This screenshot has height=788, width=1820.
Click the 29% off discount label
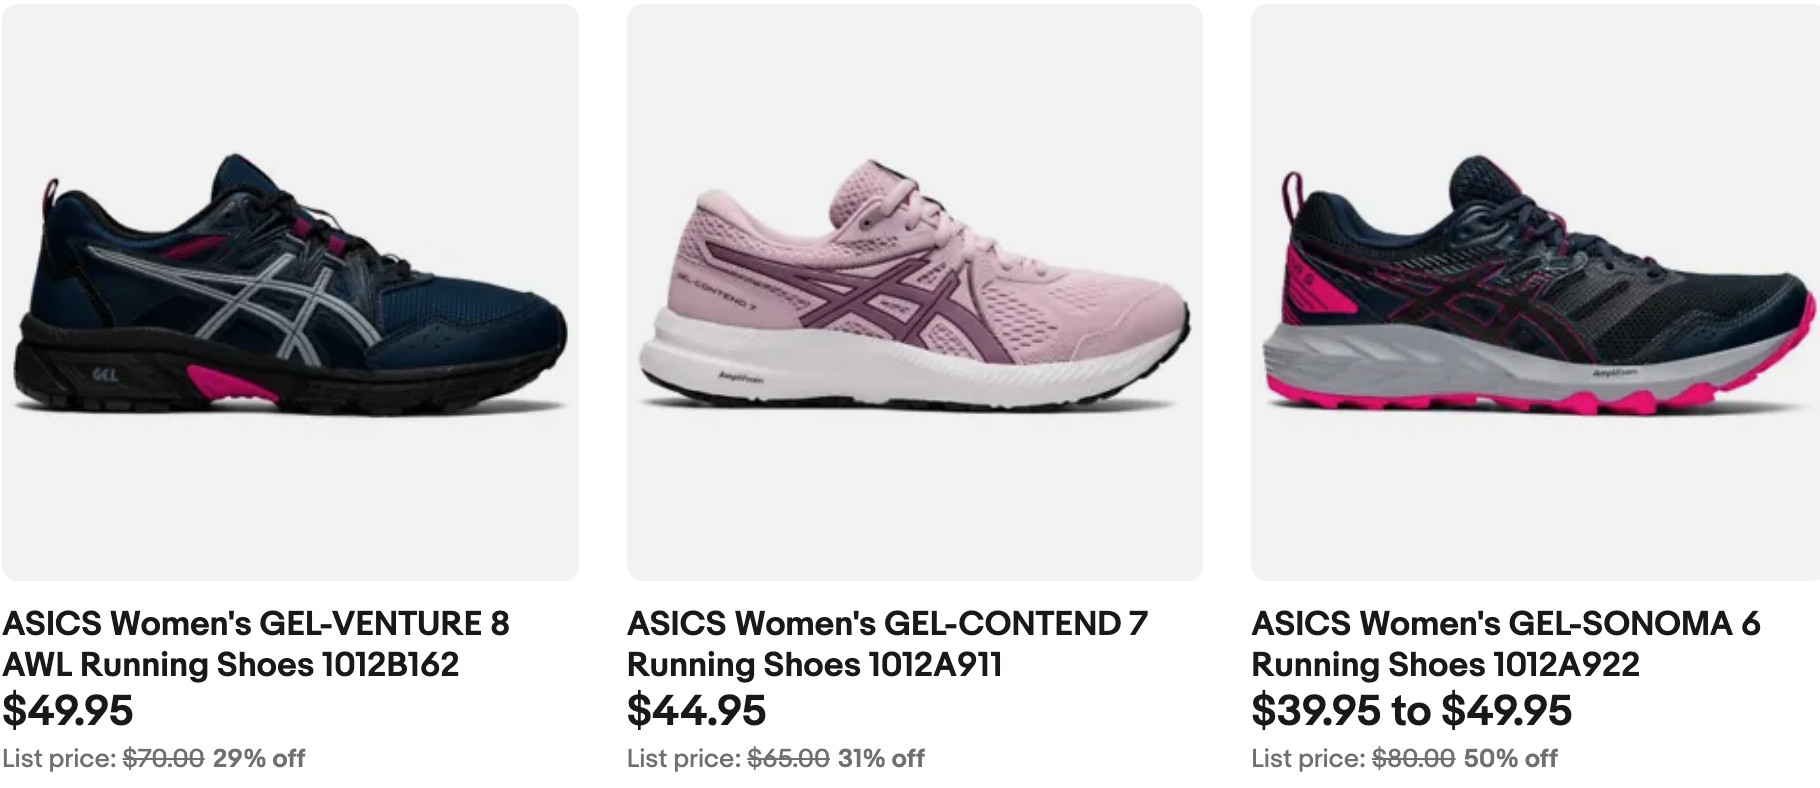pos(259,759)
